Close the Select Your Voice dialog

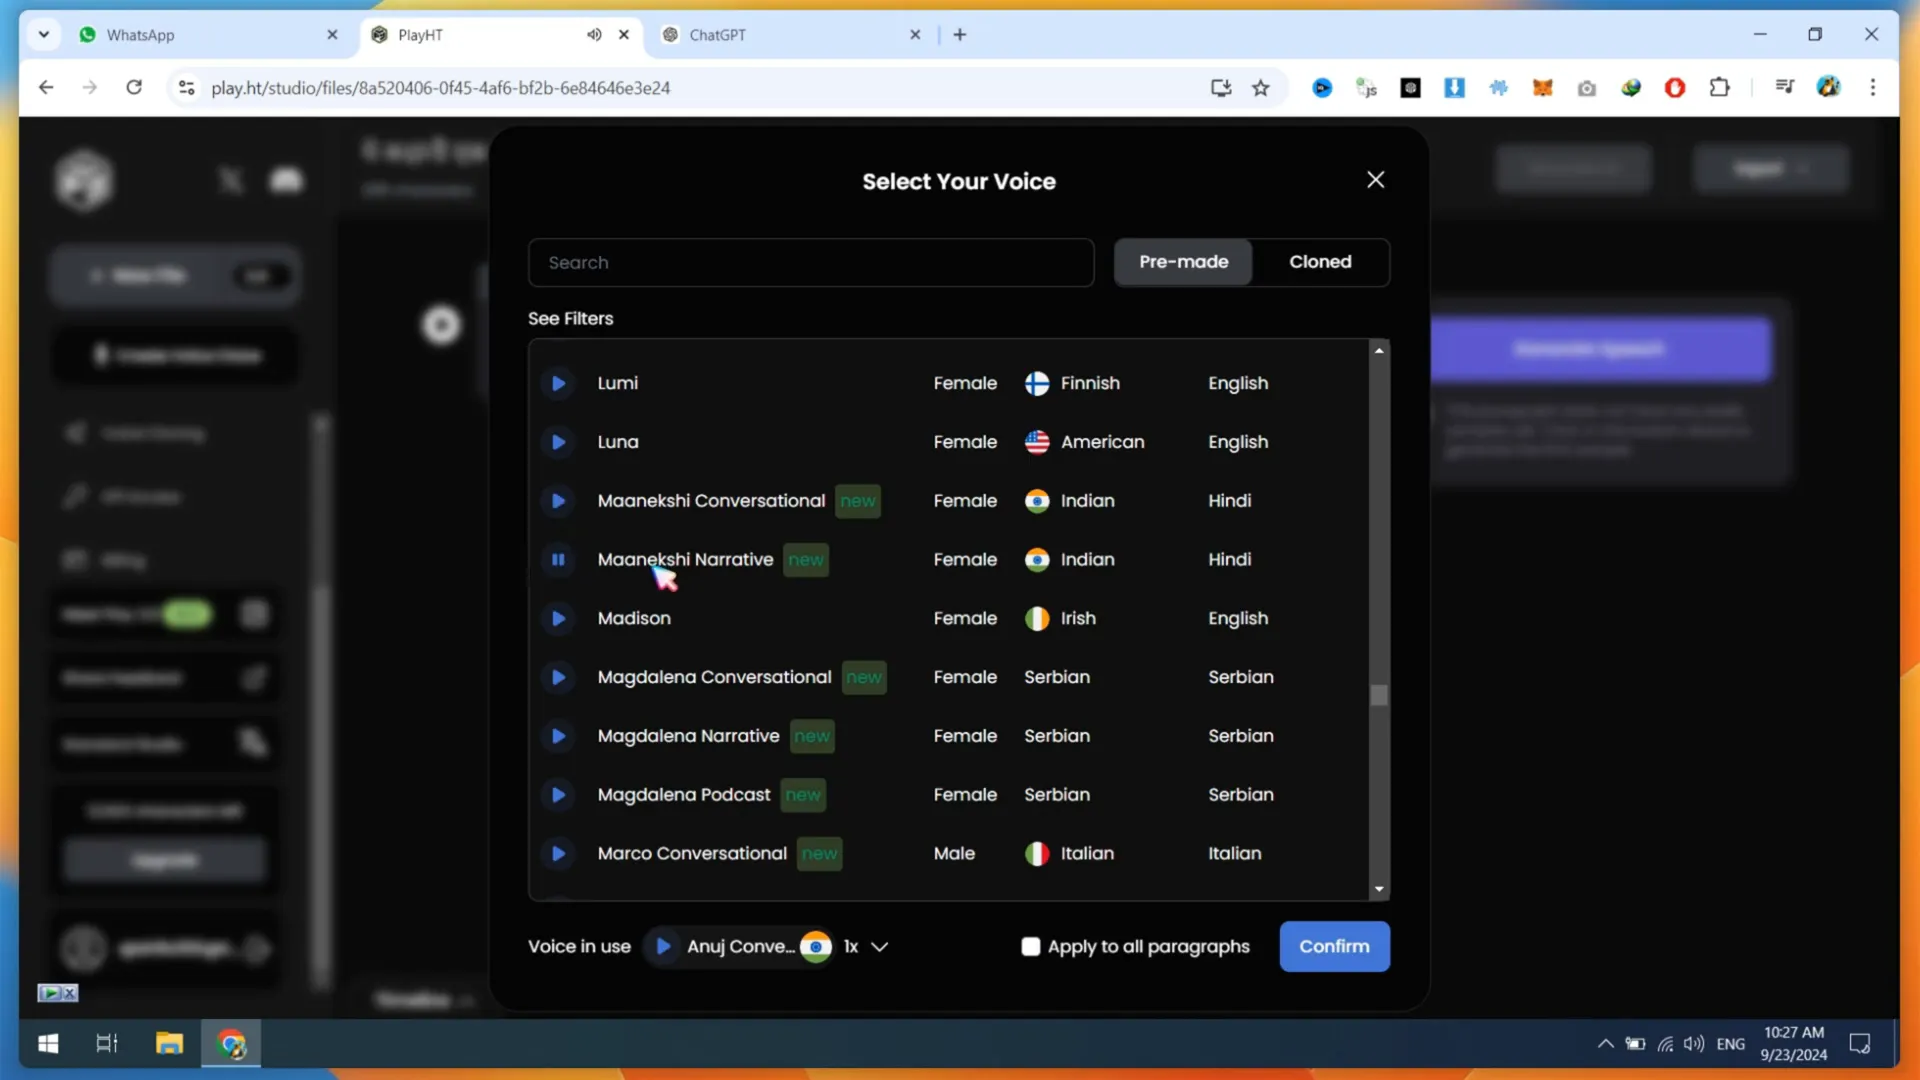(x=1375, y=178)
